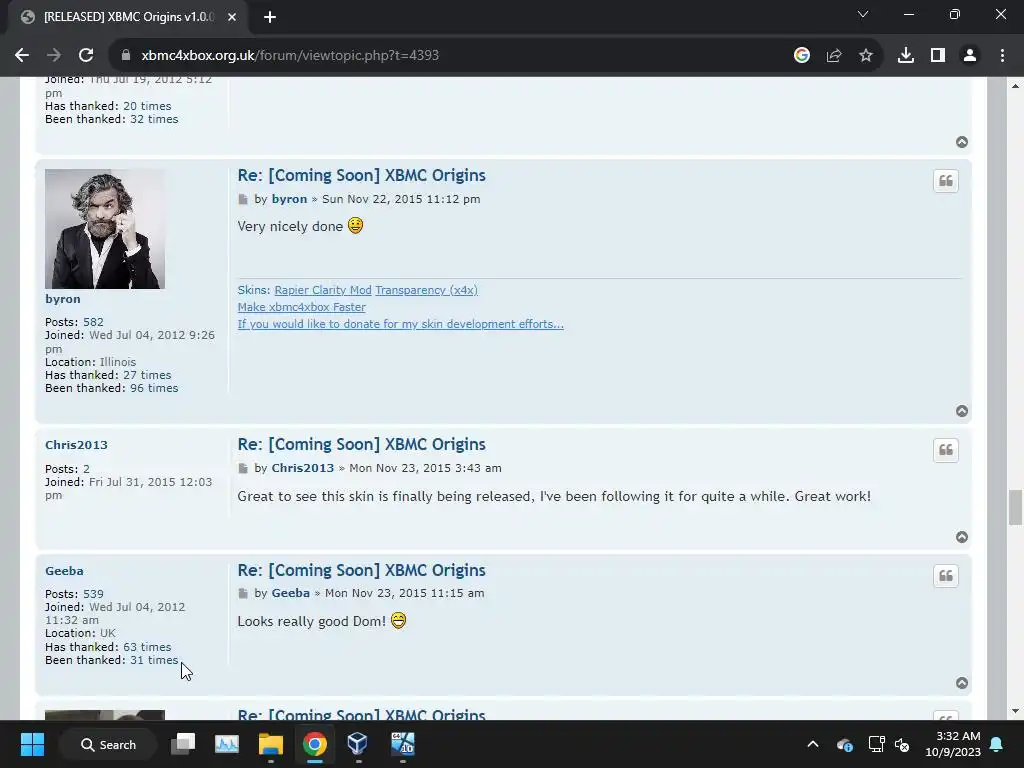
Task: Jump to top from Chris2013's post arrow
Action: click(962, 537)
